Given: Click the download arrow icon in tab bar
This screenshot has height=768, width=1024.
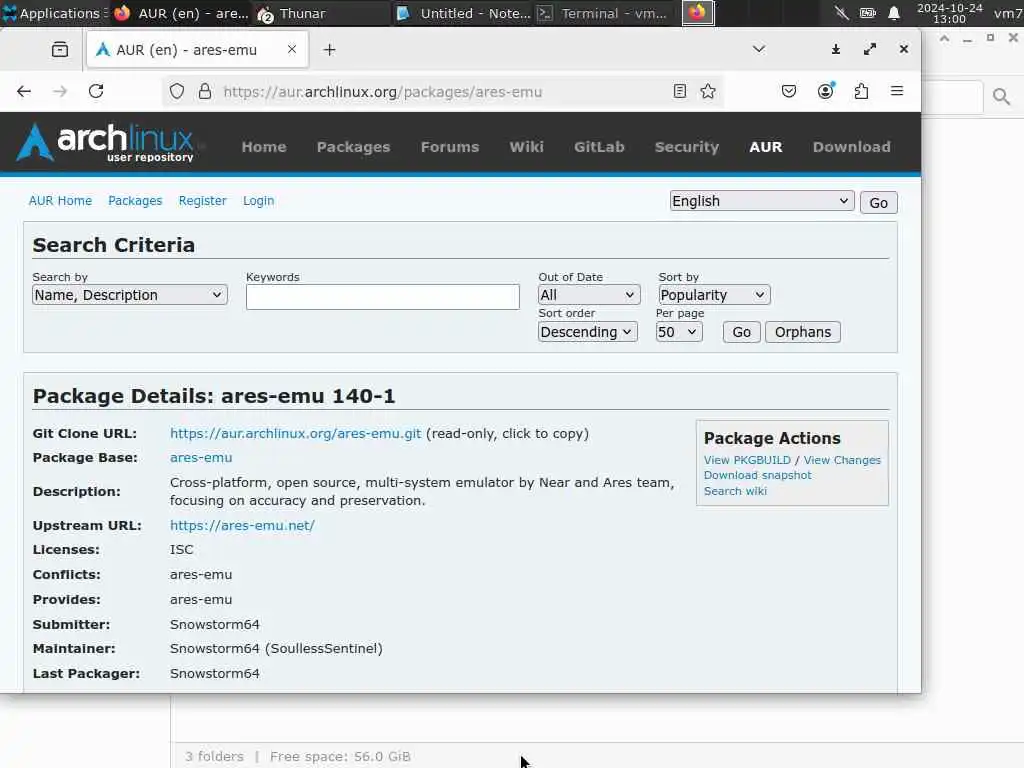Looking at the screenshot, I should point(836,49).
